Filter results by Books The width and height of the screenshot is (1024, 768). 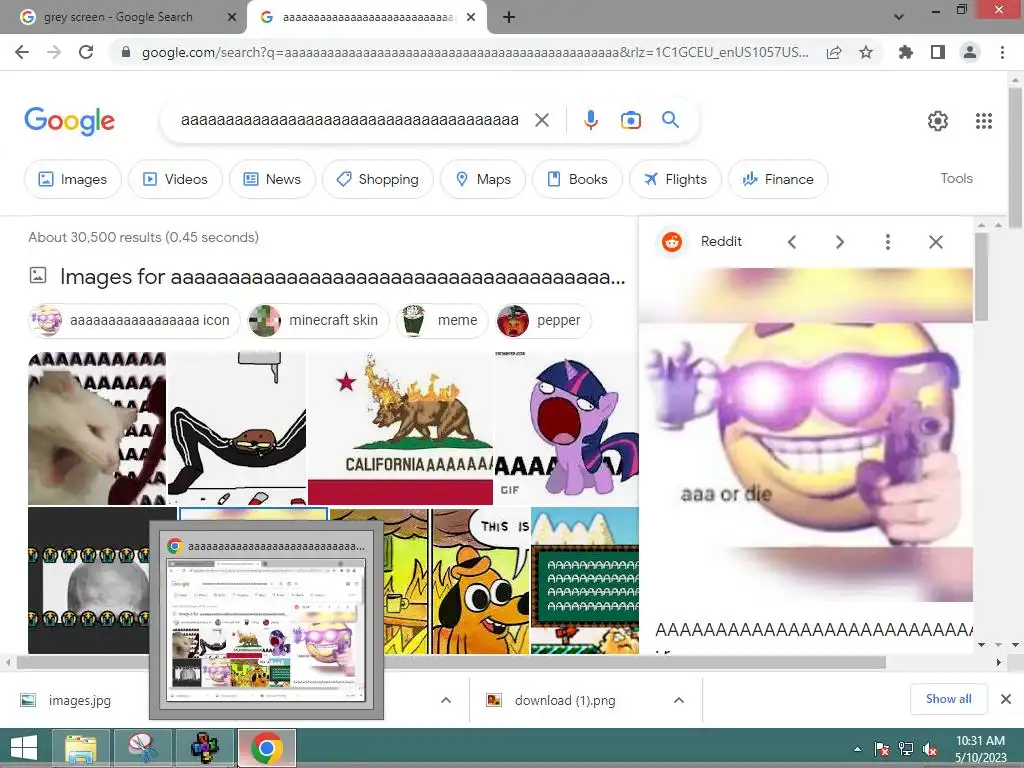(577, 179)
